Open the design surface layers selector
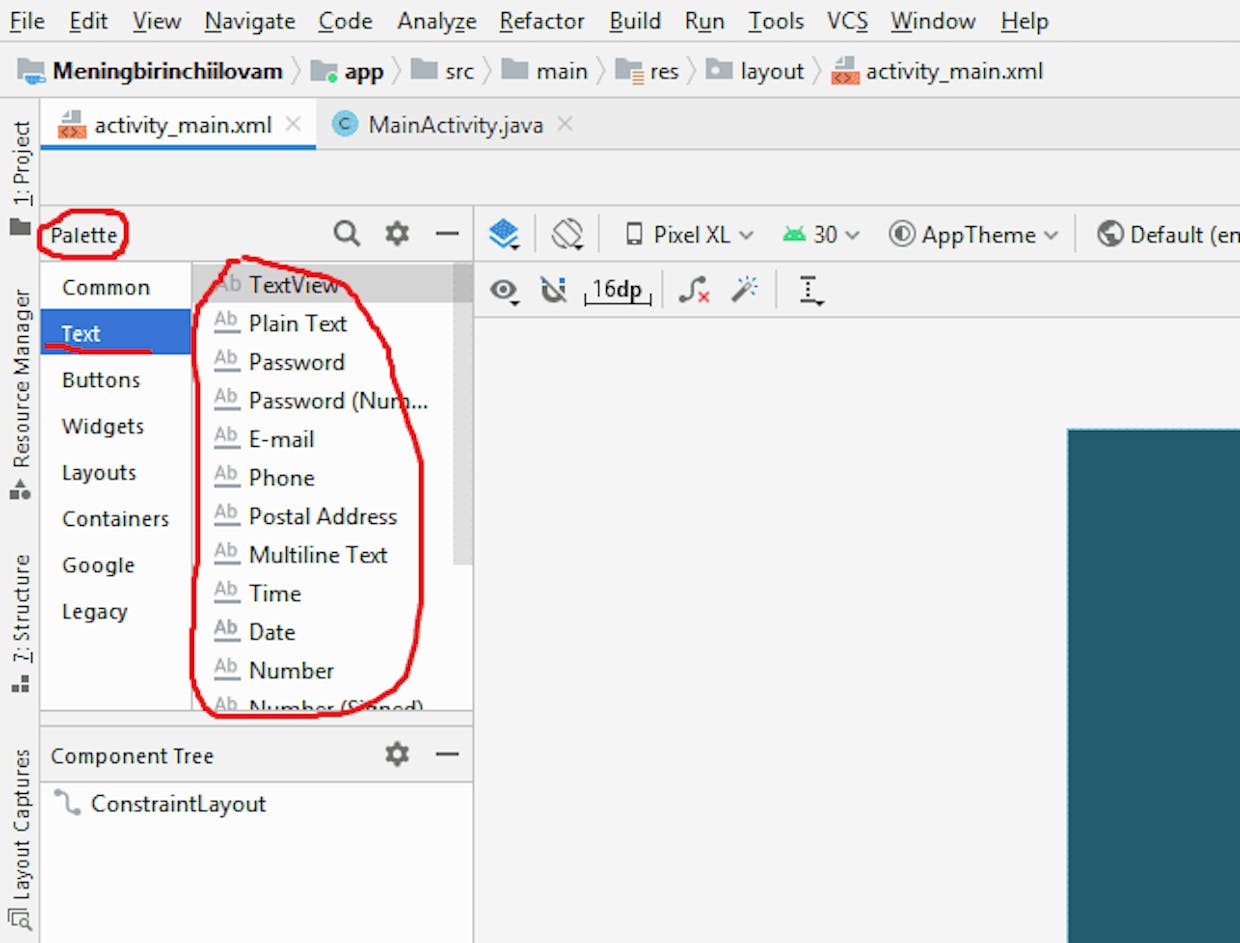1240x943 pixels. pyautogui.click(x=504, y=235)
